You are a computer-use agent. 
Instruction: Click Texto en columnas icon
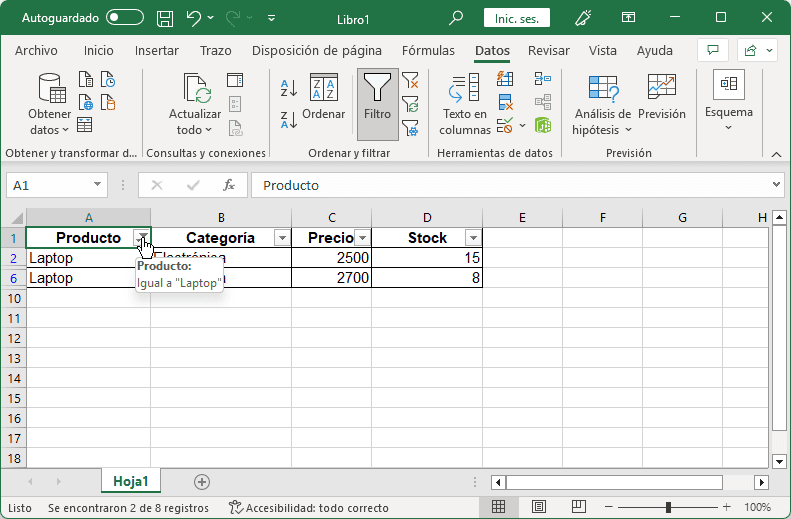click(x=464, y=105)
